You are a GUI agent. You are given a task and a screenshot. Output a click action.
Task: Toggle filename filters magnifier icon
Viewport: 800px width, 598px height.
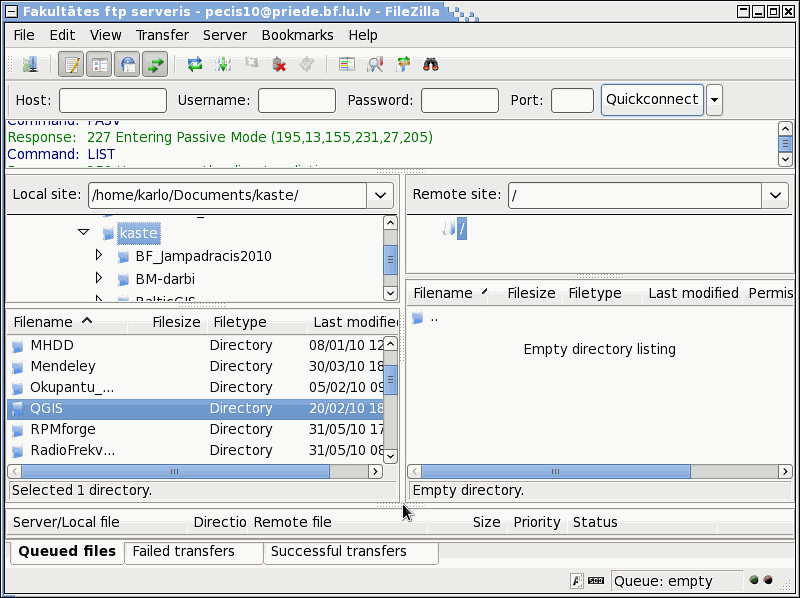375,65
